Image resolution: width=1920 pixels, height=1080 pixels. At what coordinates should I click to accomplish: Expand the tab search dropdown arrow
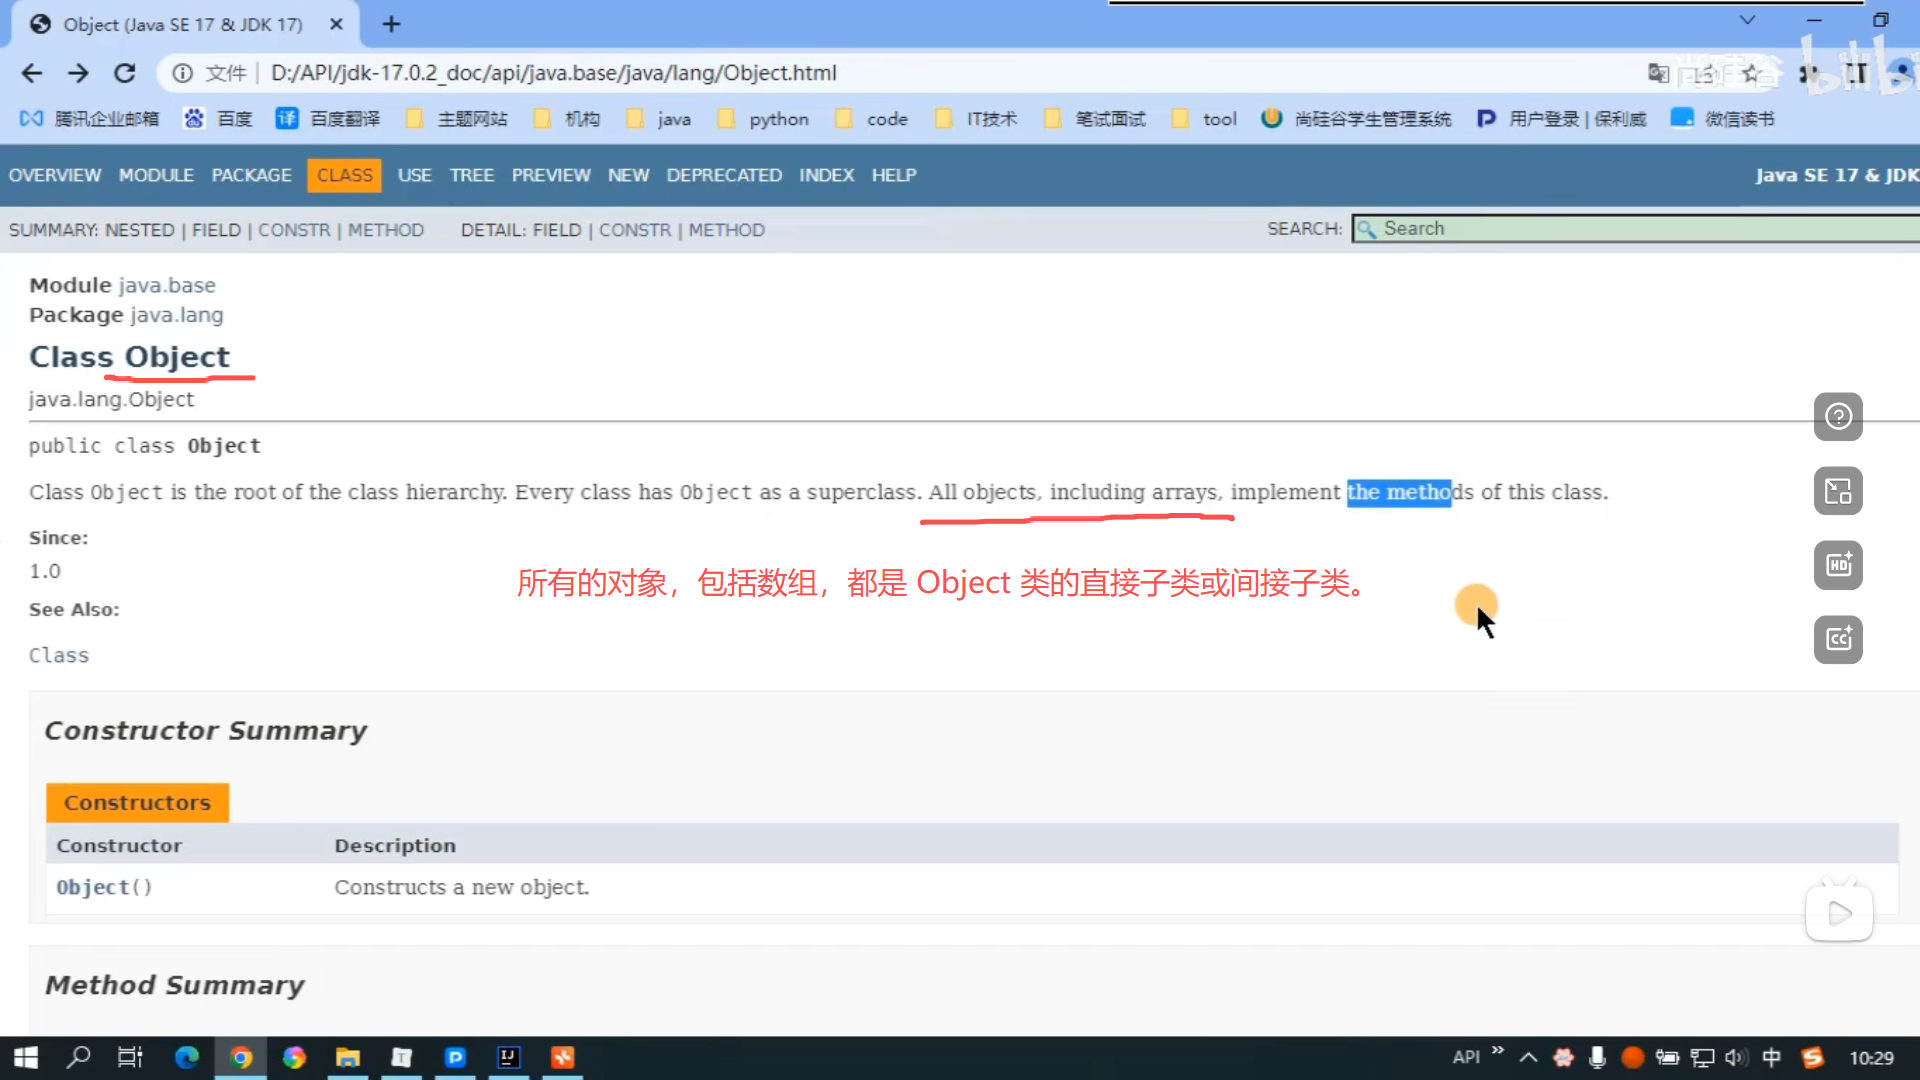coord(1747,20)
